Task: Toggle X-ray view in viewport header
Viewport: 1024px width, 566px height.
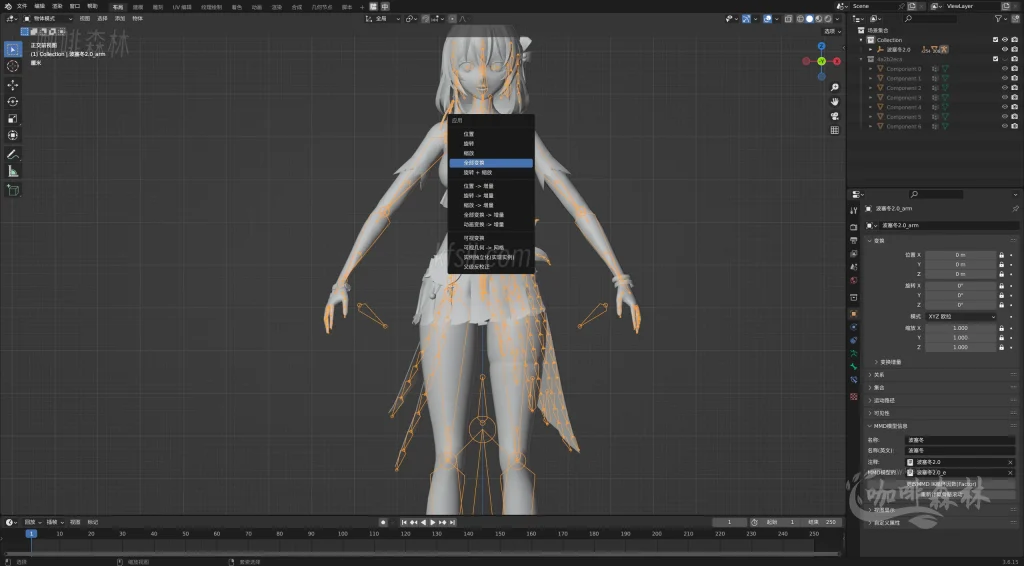Action: (x=789, y=19)
